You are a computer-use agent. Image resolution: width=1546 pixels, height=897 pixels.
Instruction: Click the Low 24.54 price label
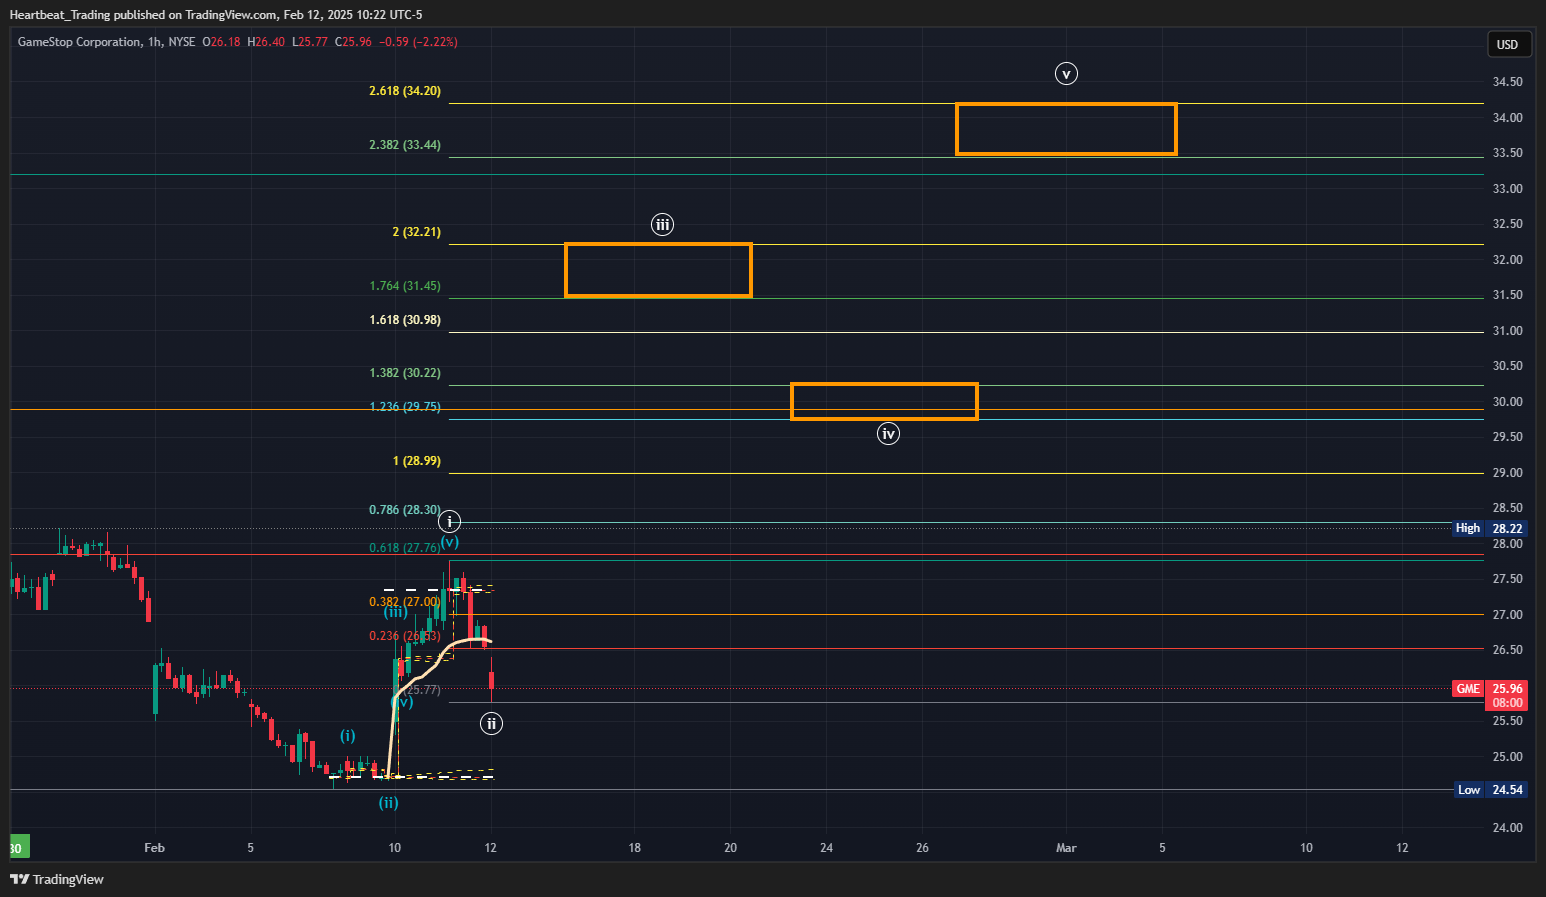point(1489,790)
